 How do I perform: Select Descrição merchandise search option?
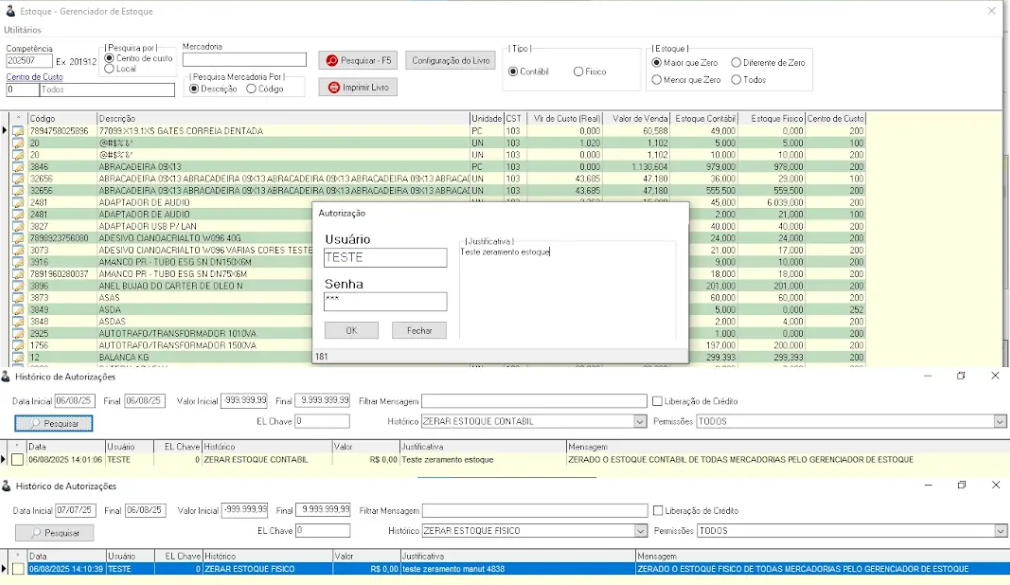coord(193,89)
